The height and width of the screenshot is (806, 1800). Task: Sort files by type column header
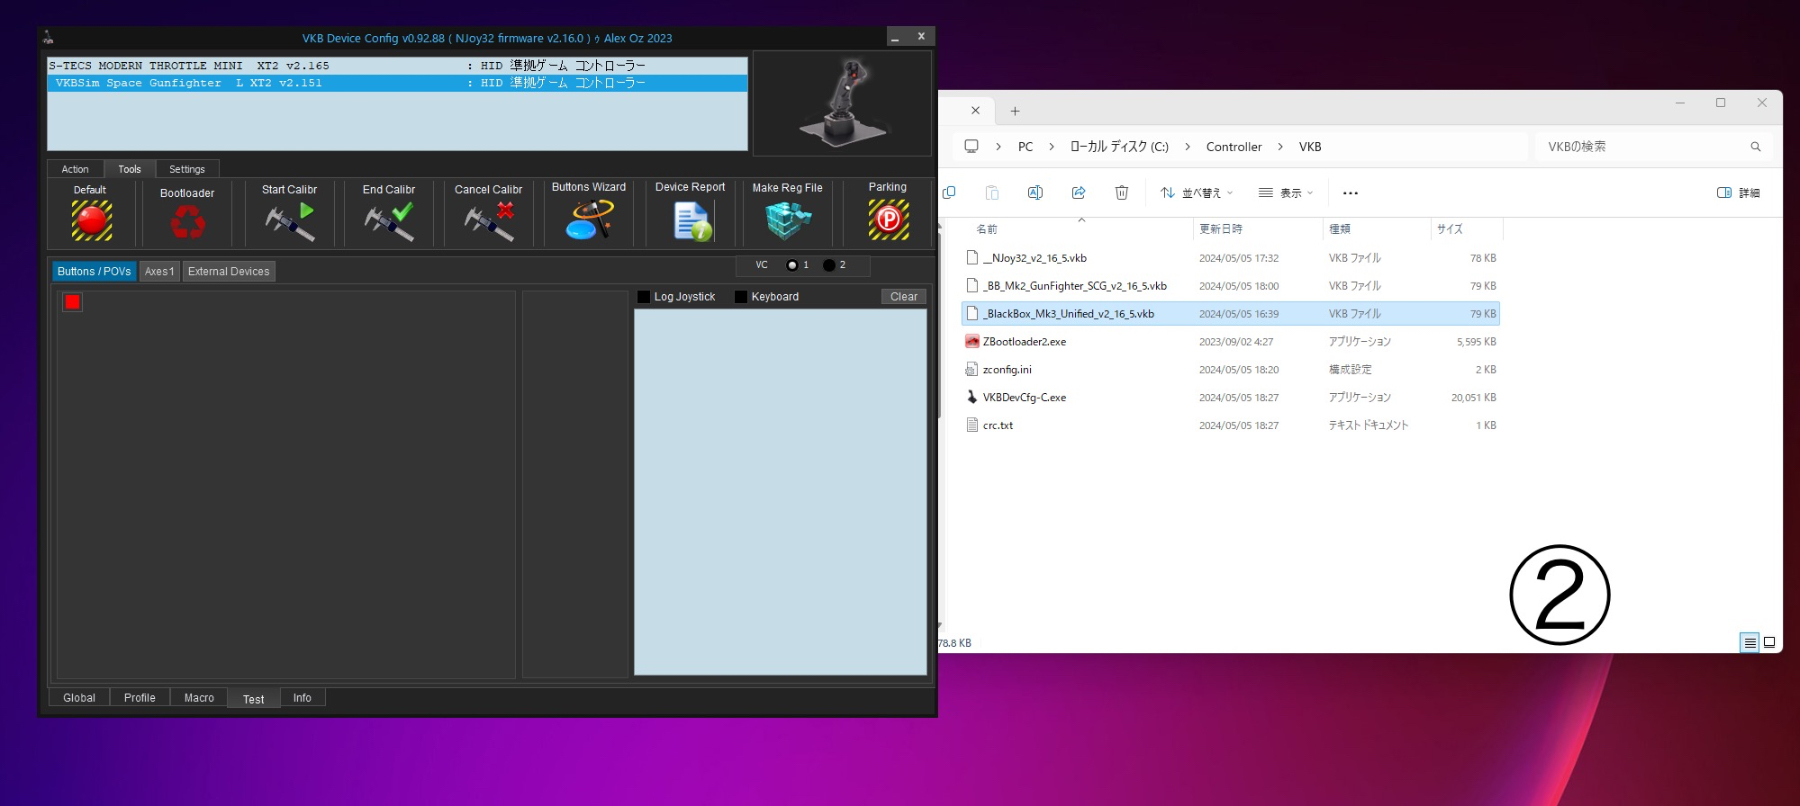1340,229
